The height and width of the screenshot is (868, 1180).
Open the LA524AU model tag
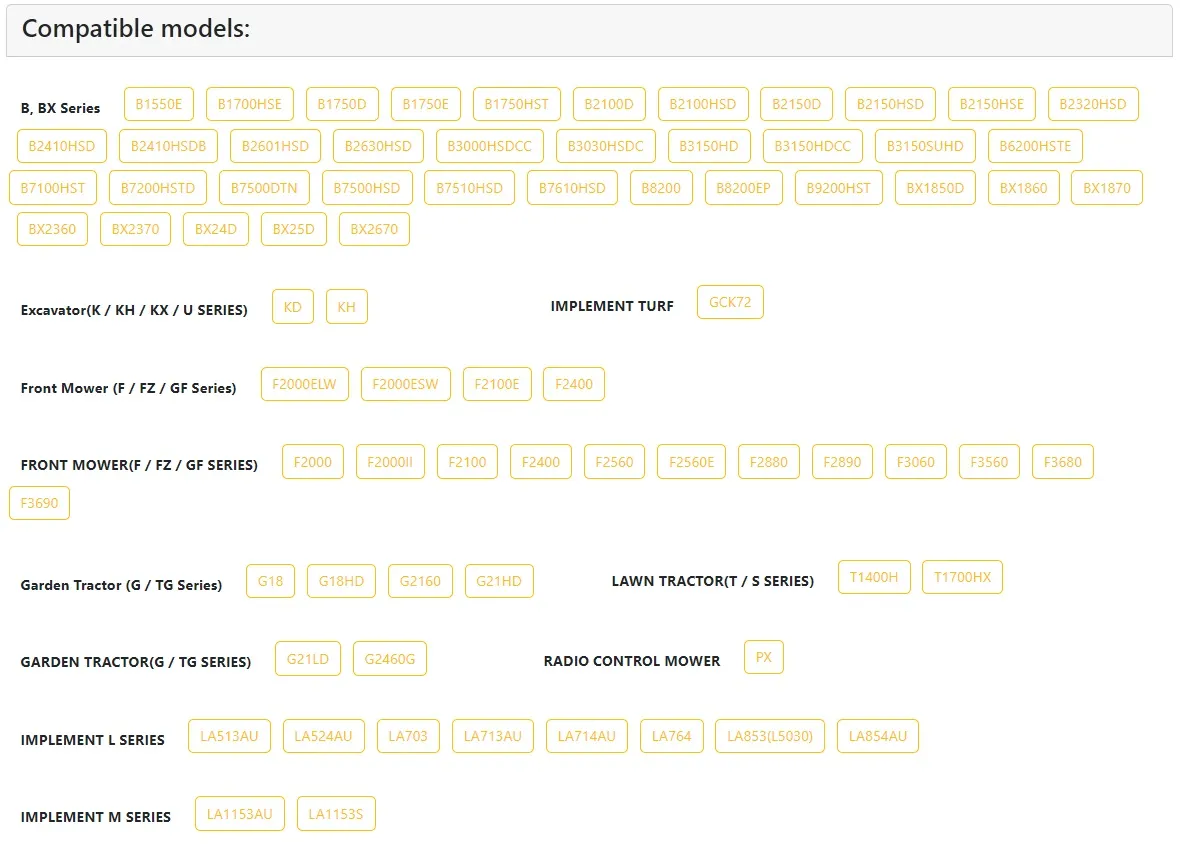[x=324, y=736]
